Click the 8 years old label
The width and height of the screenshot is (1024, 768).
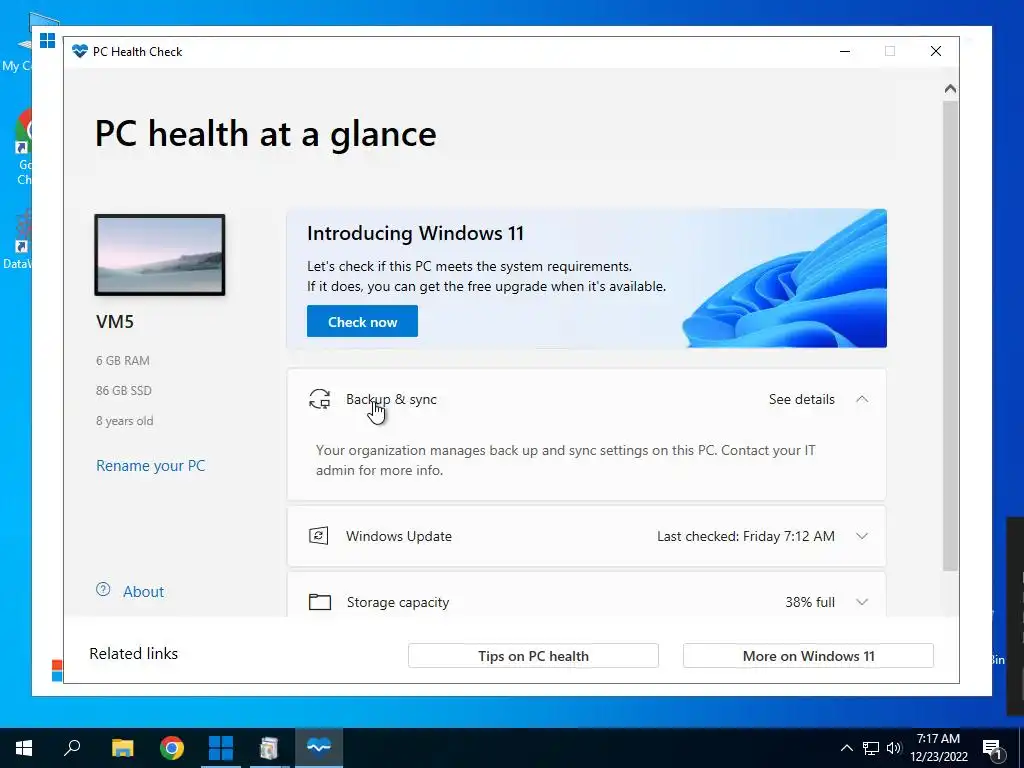point(125,421)
